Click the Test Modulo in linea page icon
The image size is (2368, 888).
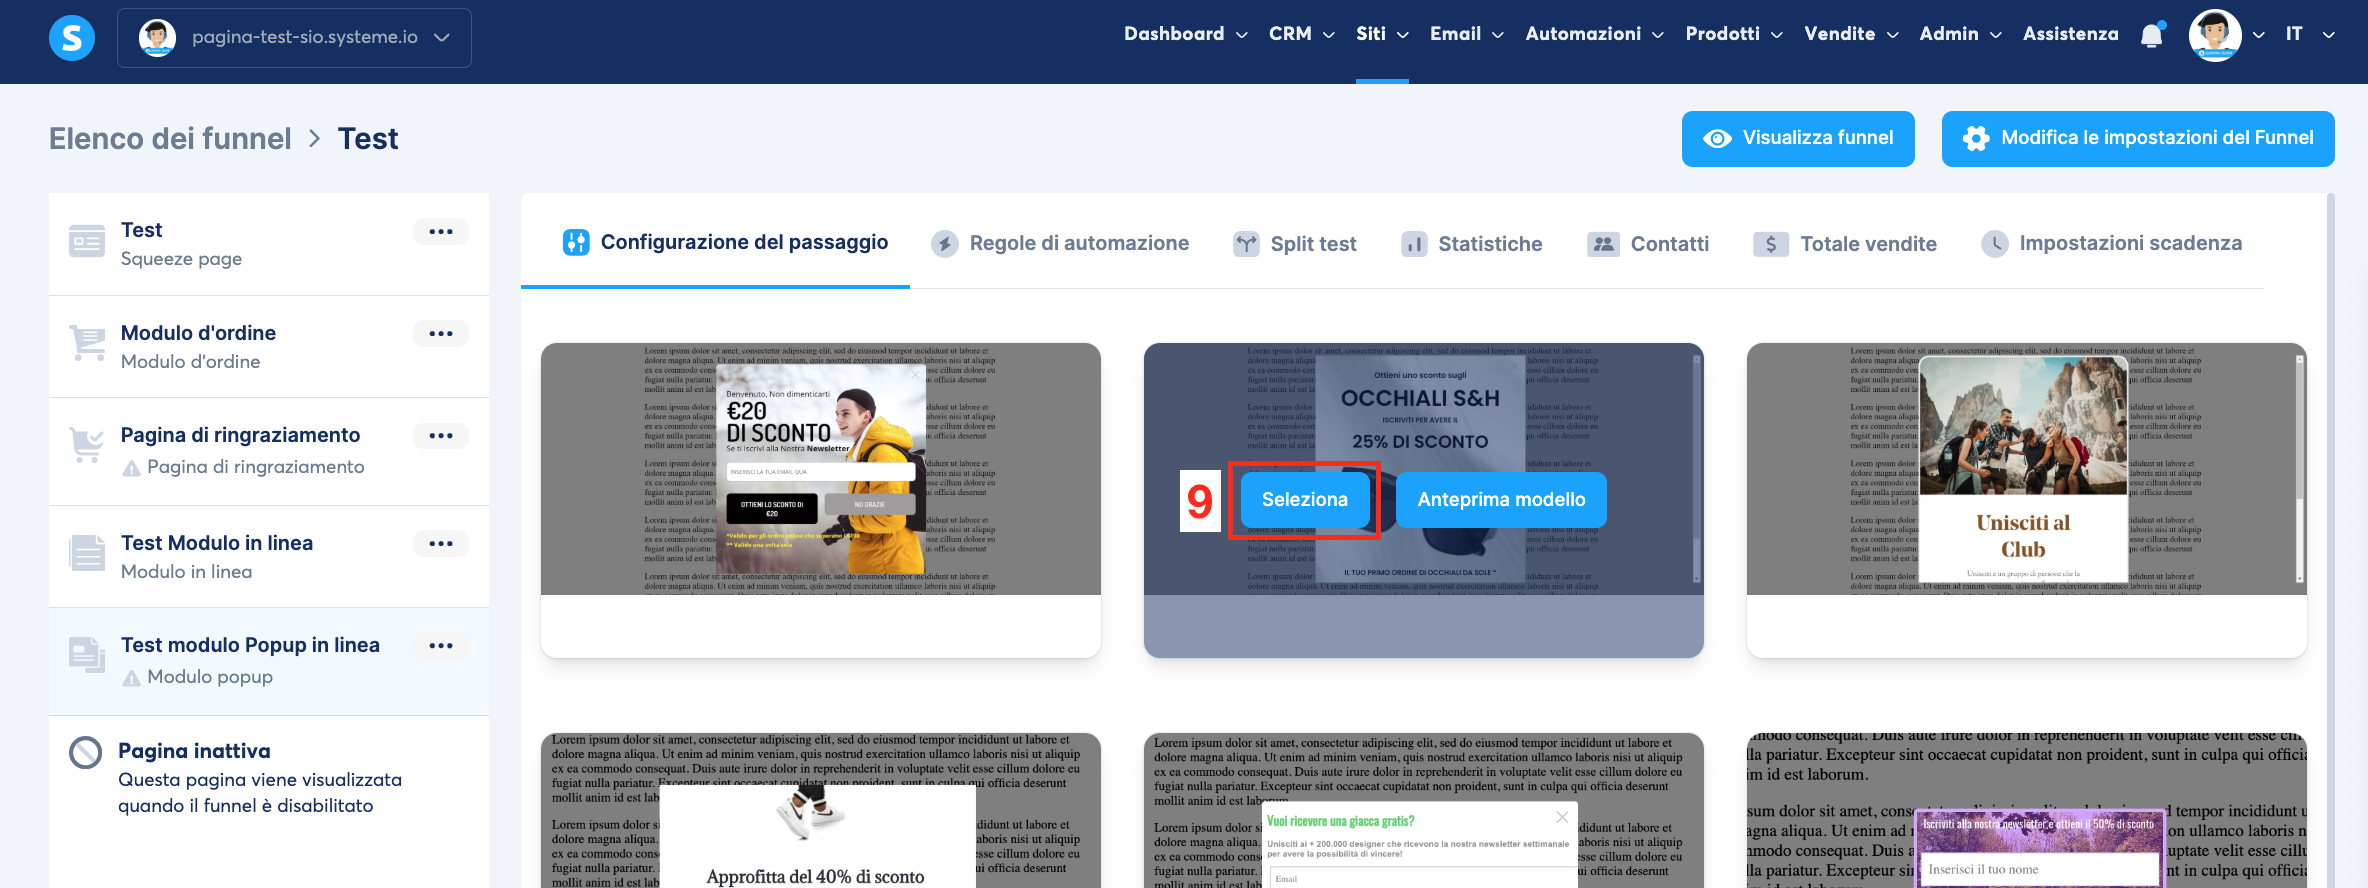87,552
